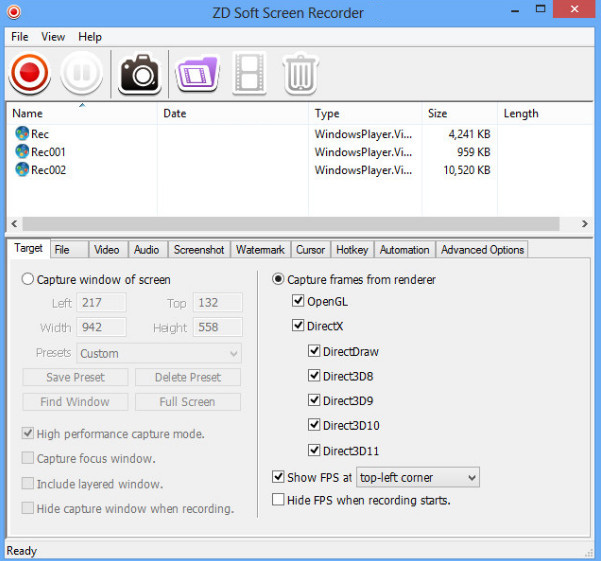Click the Rec002 file icon
The image size is (601, 561).
pos(22,169)
